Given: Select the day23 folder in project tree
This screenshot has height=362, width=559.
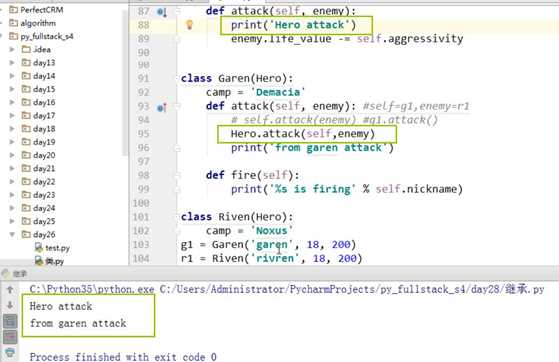Looking at the screenshot, I should [44, 195].
